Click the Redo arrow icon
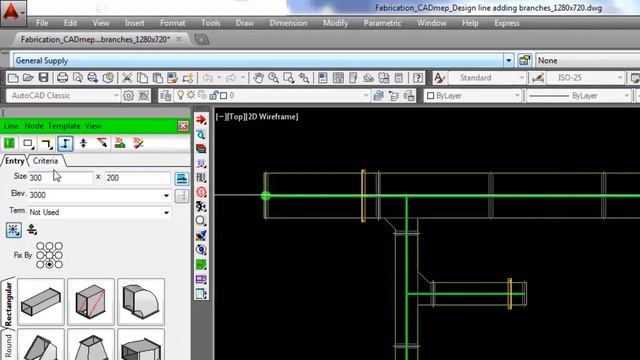 (231, 78)
